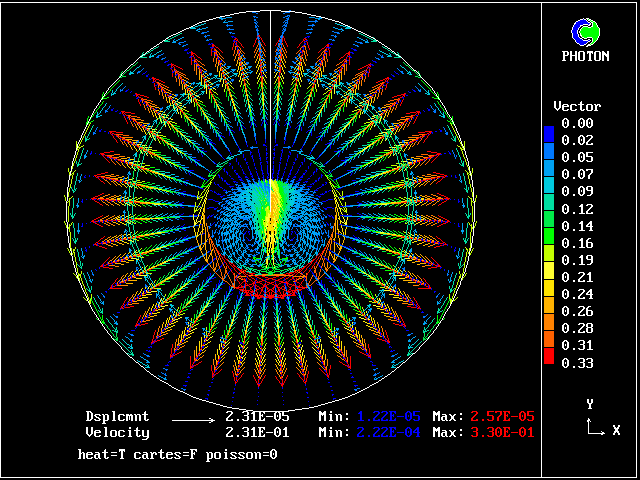The width and height of the screenshot is (640, 480).
Task: Click the 0.33 legend value
Action: click(x=577, y=363)
